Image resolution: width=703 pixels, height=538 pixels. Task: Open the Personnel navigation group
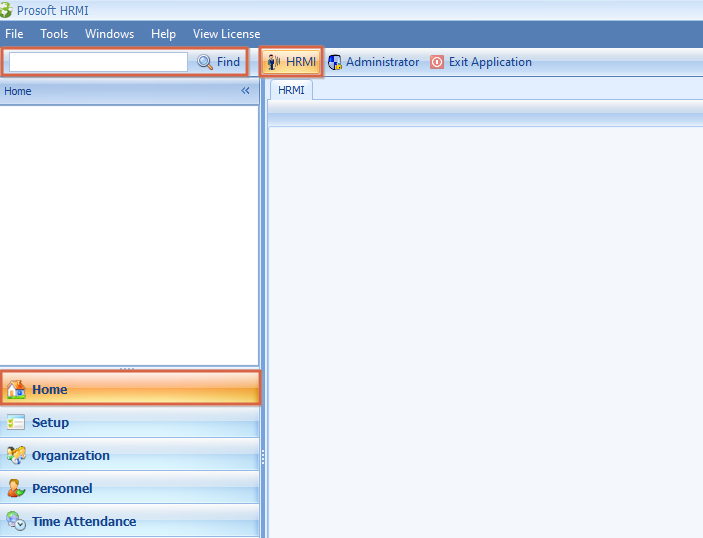point(130,488)
